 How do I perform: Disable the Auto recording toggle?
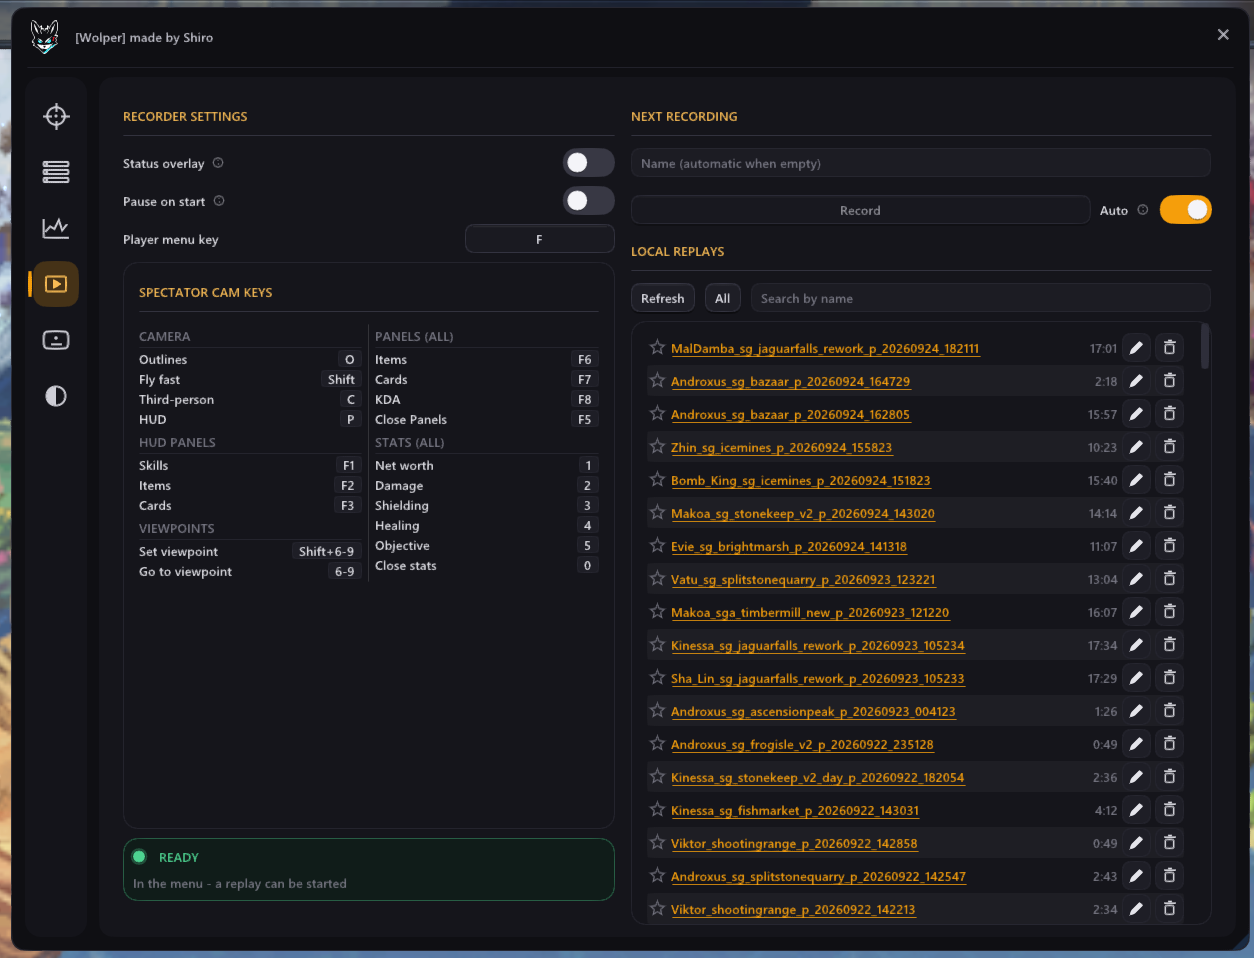click(1185, 210)
